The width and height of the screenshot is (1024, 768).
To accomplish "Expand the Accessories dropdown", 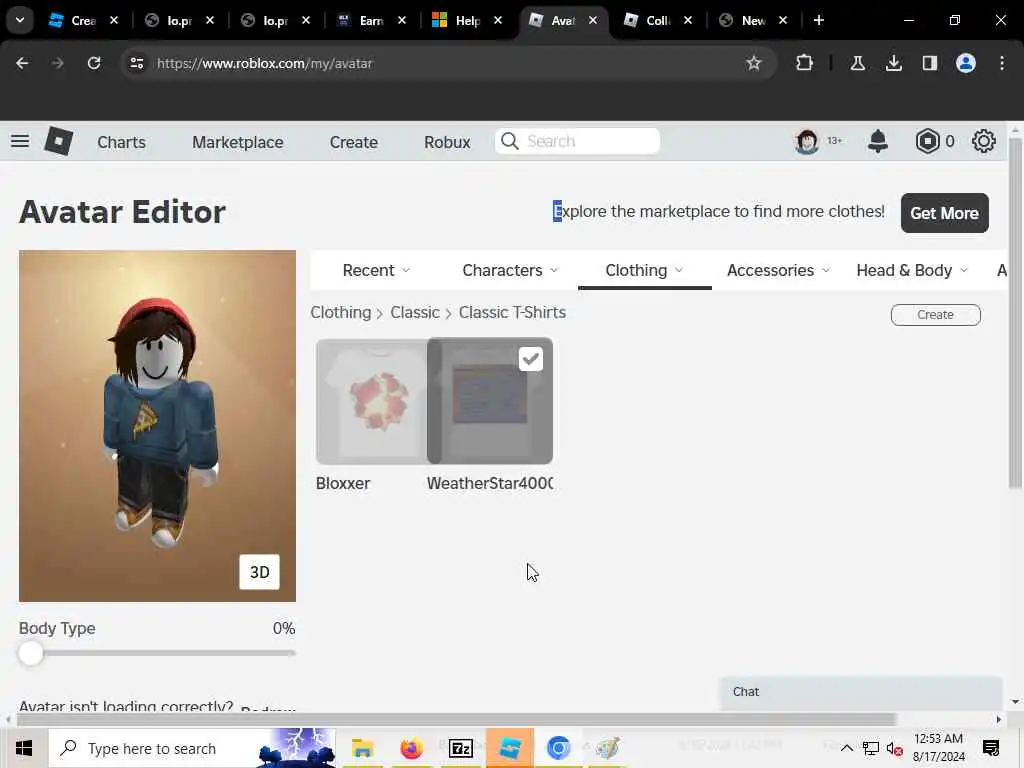I will point(778,270).
